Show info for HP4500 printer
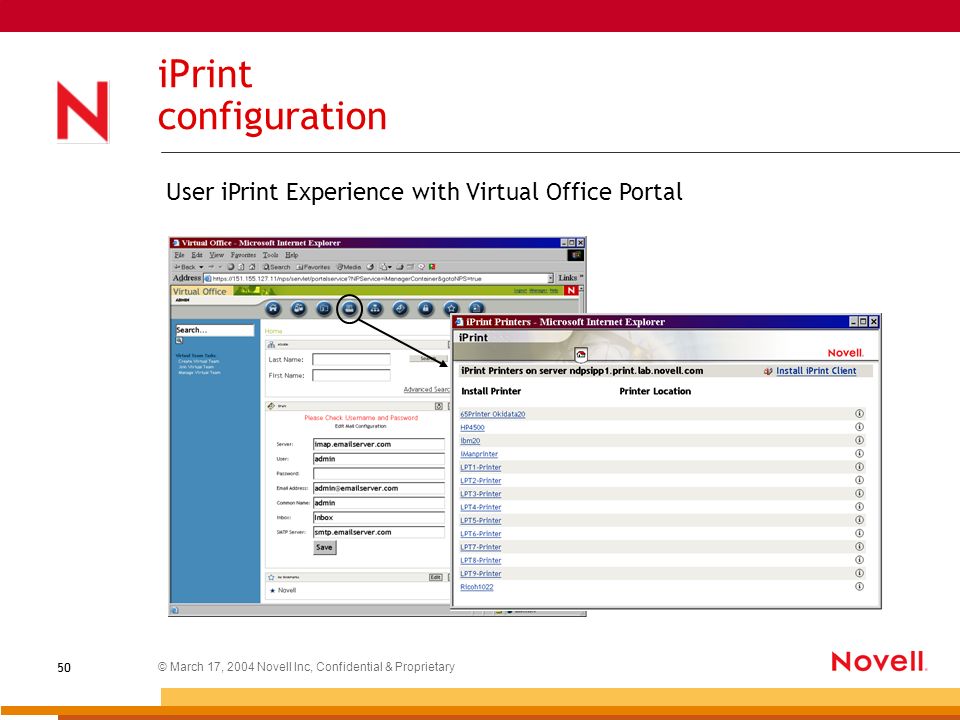 (x=859, y=427)
